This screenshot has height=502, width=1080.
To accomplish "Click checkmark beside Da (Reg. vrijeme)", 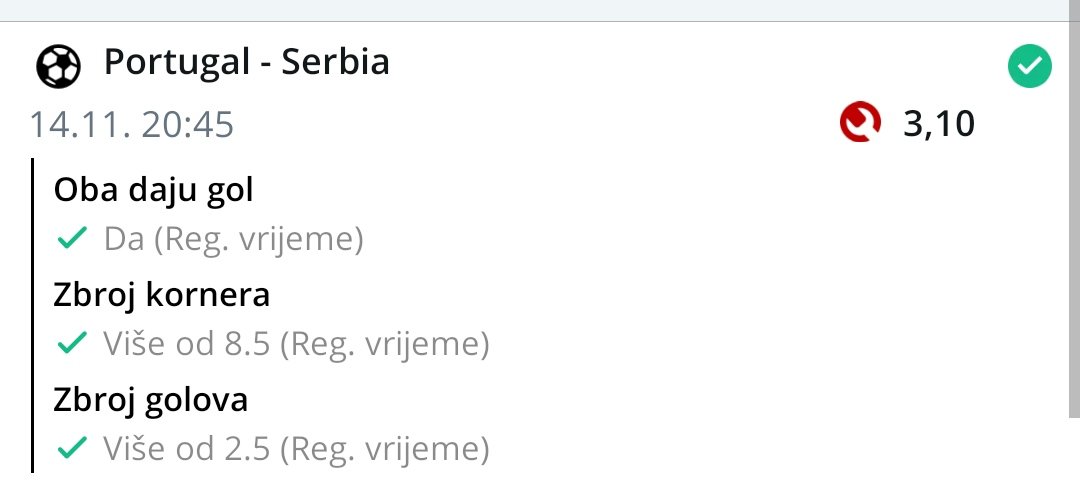I will 71,239.
